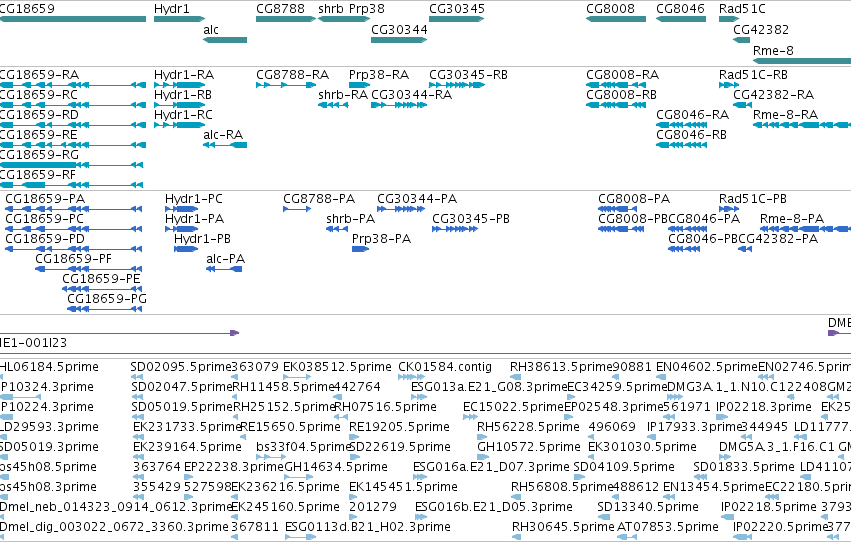This screenshot has height=542, width=851.
Task: Select the ESG013a.E21_G08.3prime EST label
Action: 489,387
